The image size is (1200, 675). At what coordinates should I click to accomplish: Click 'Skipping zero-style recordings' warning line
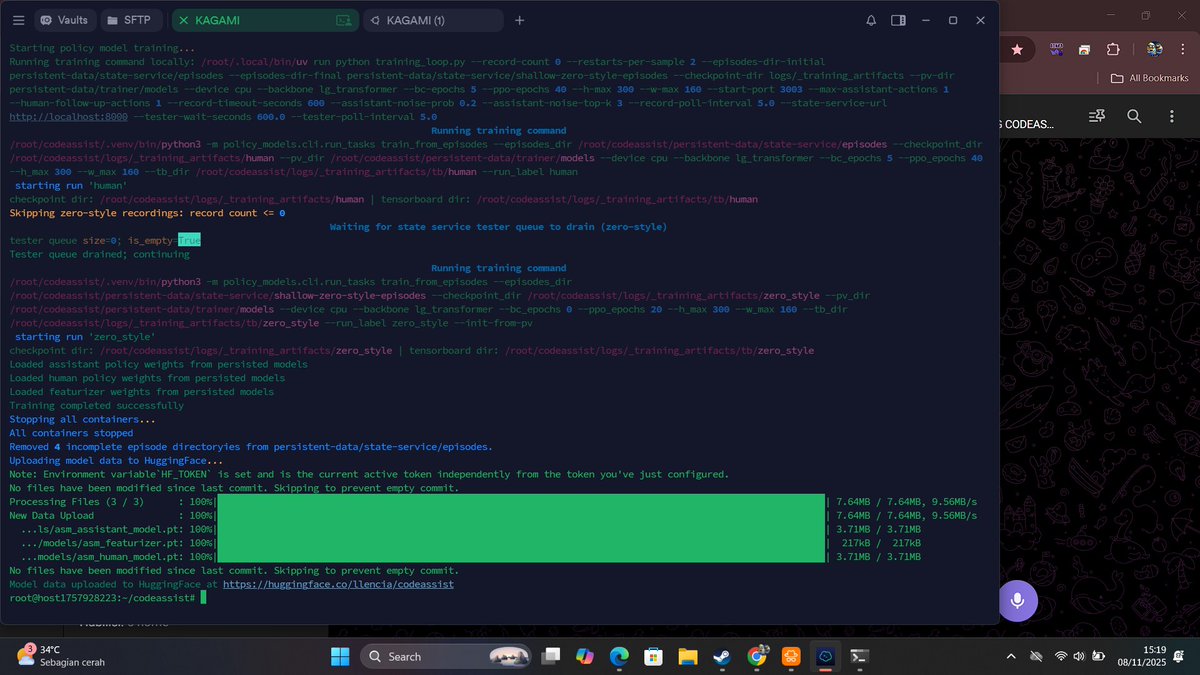pyautogui.click(x=147, y=213)
